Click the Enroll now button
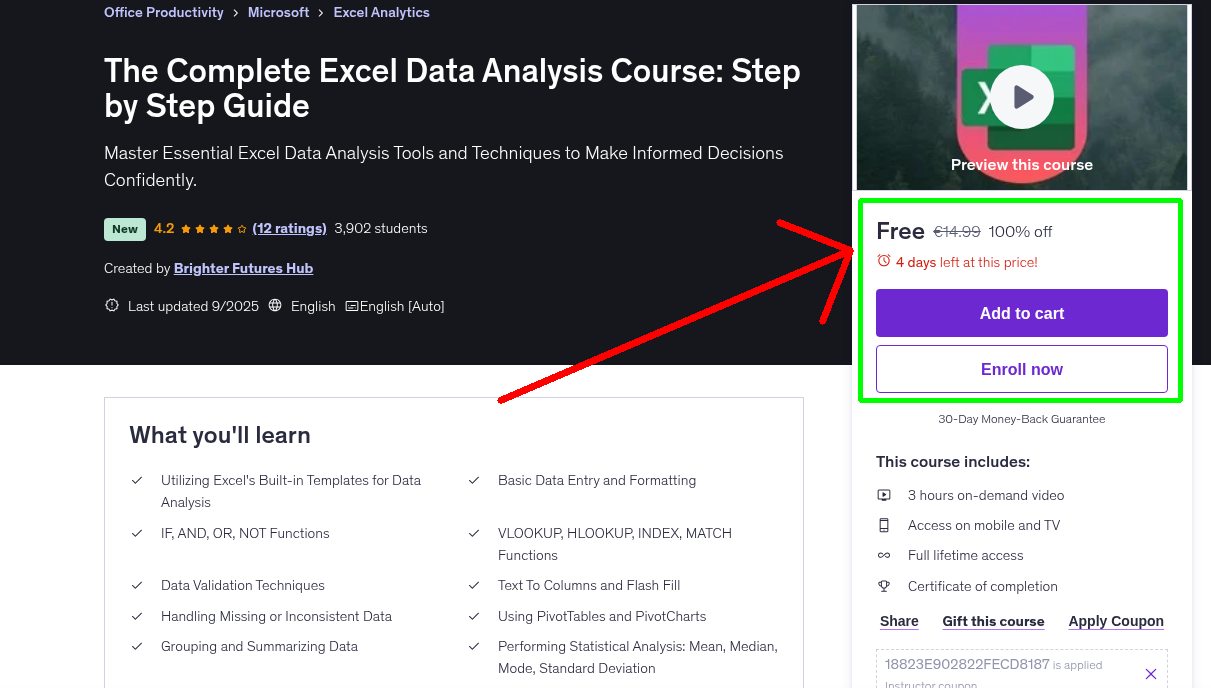This screenshot has width=1211, height=688. [x=1021, y=369]
